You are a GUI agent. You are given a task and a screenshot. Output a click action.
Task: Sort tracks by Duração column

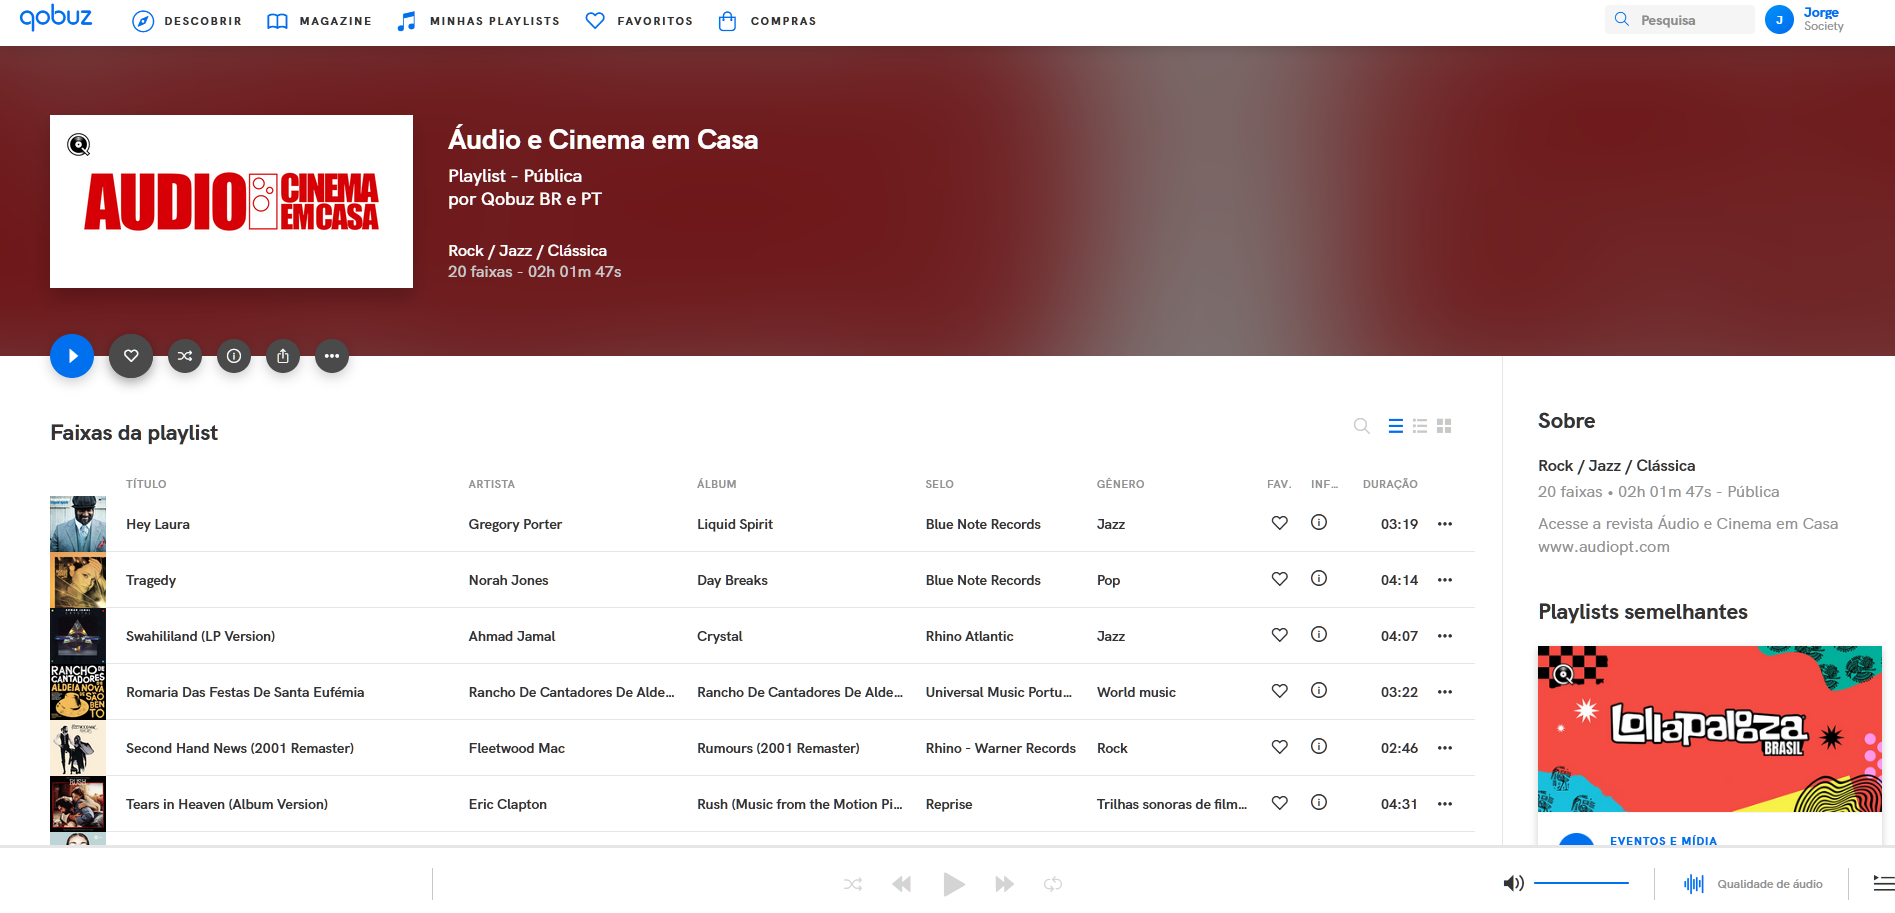pyautogui.click(x=1390, y=484)
